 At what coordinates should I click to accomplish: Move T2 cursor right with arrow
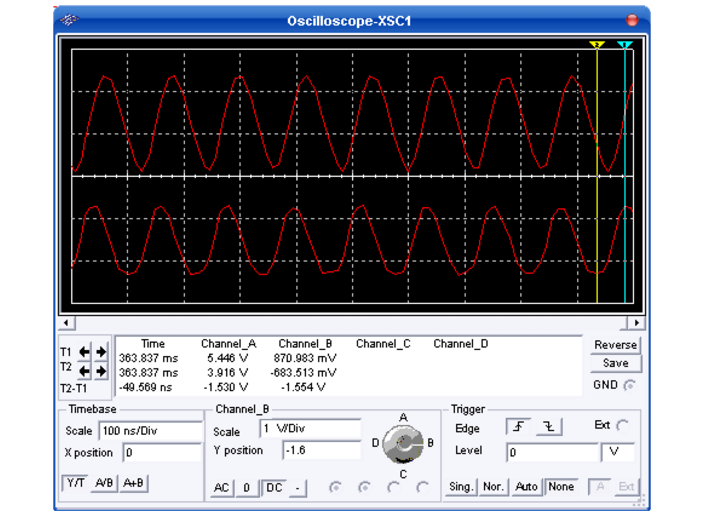pyautogui.click(x=101, y=371)
